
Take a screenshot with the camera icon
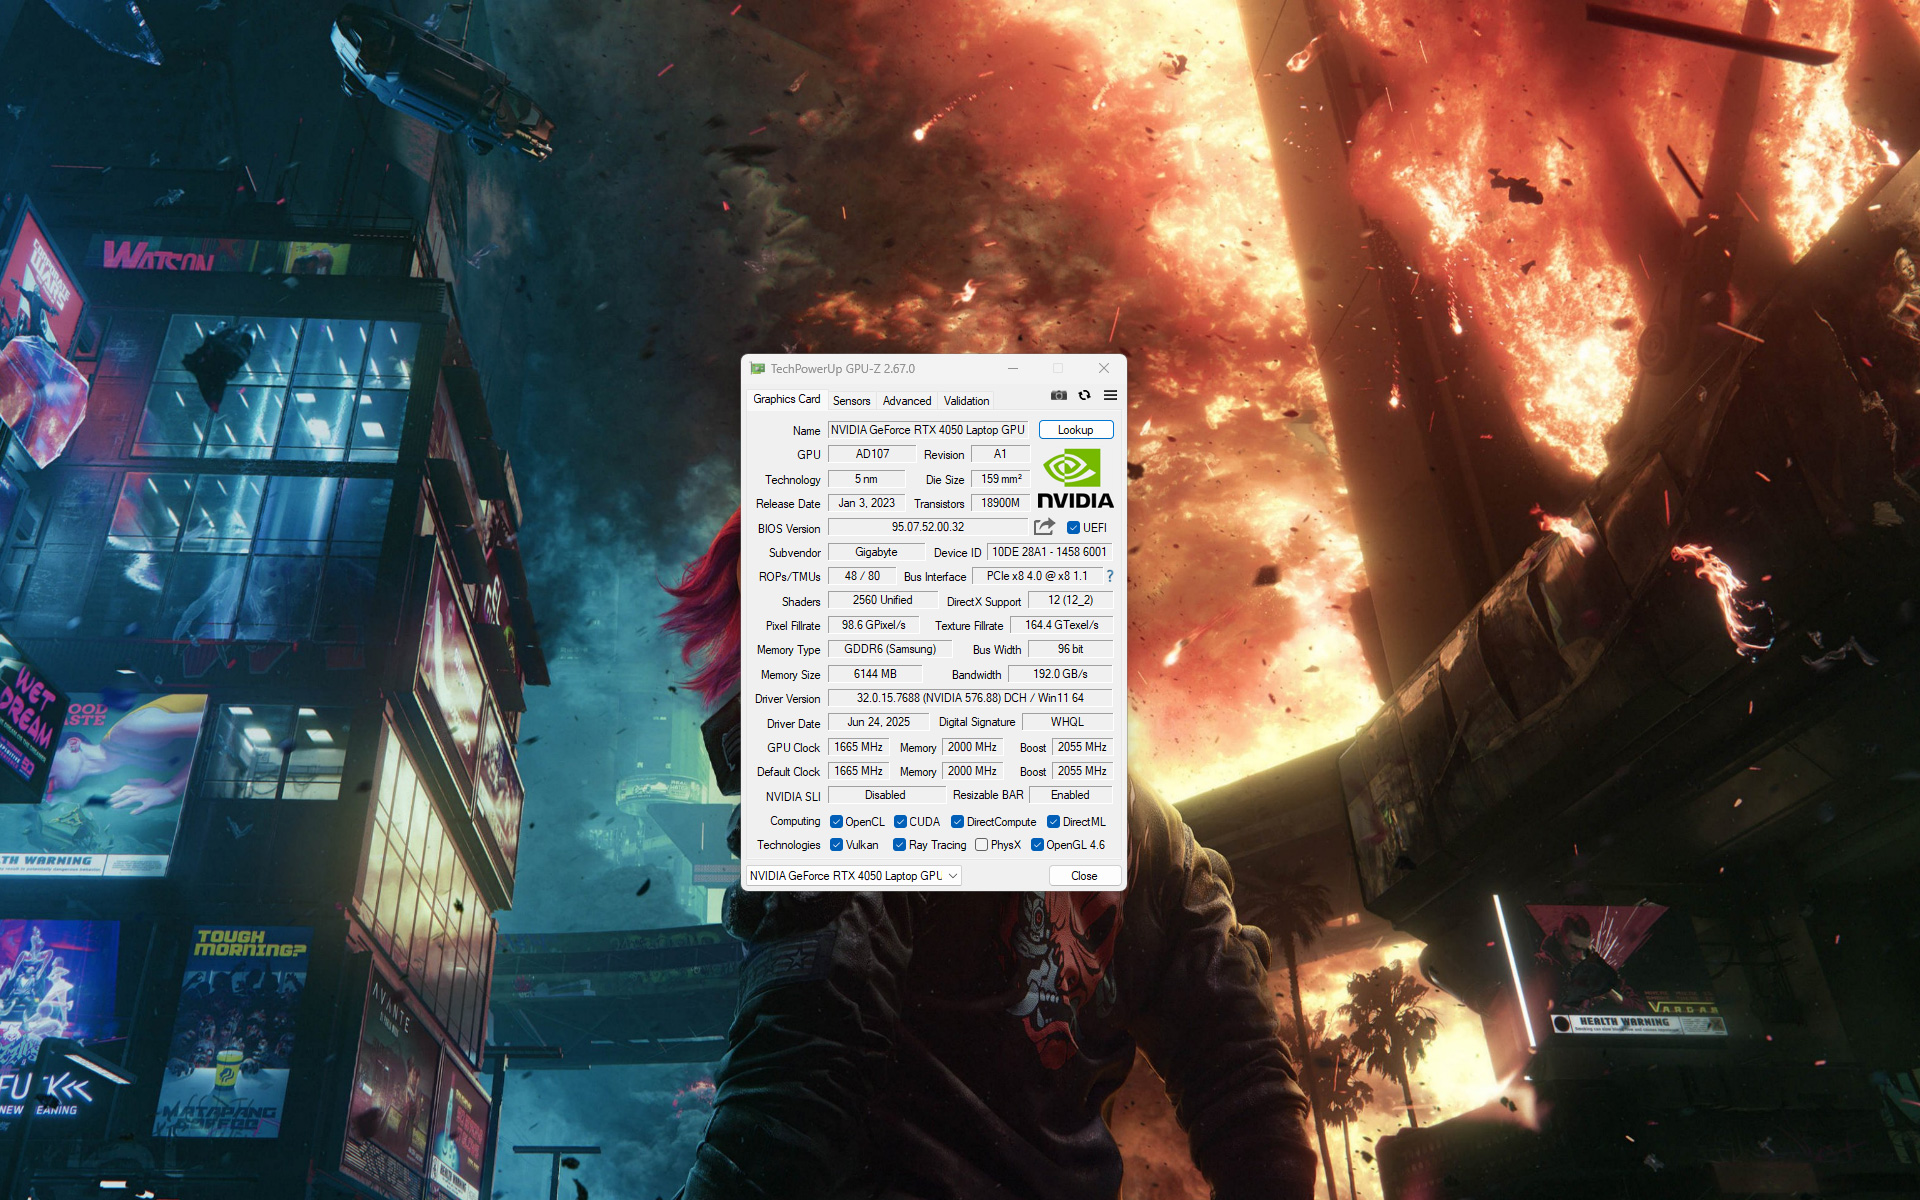(x=1059, y=396)
